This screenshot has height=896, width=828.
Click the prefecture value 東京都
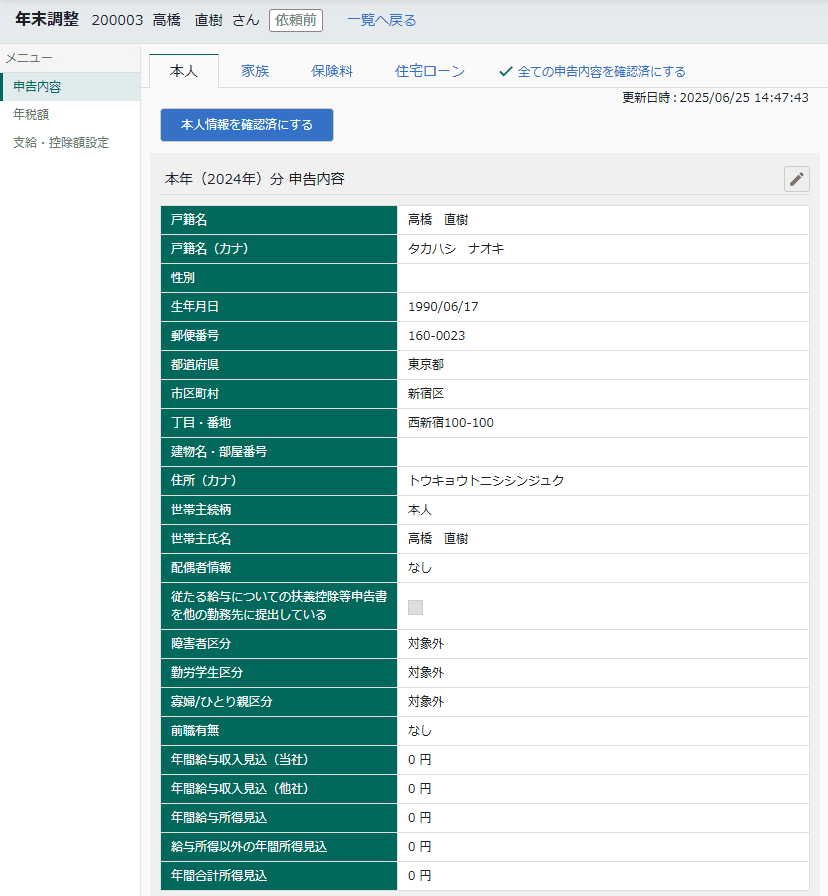coord(426,365)
